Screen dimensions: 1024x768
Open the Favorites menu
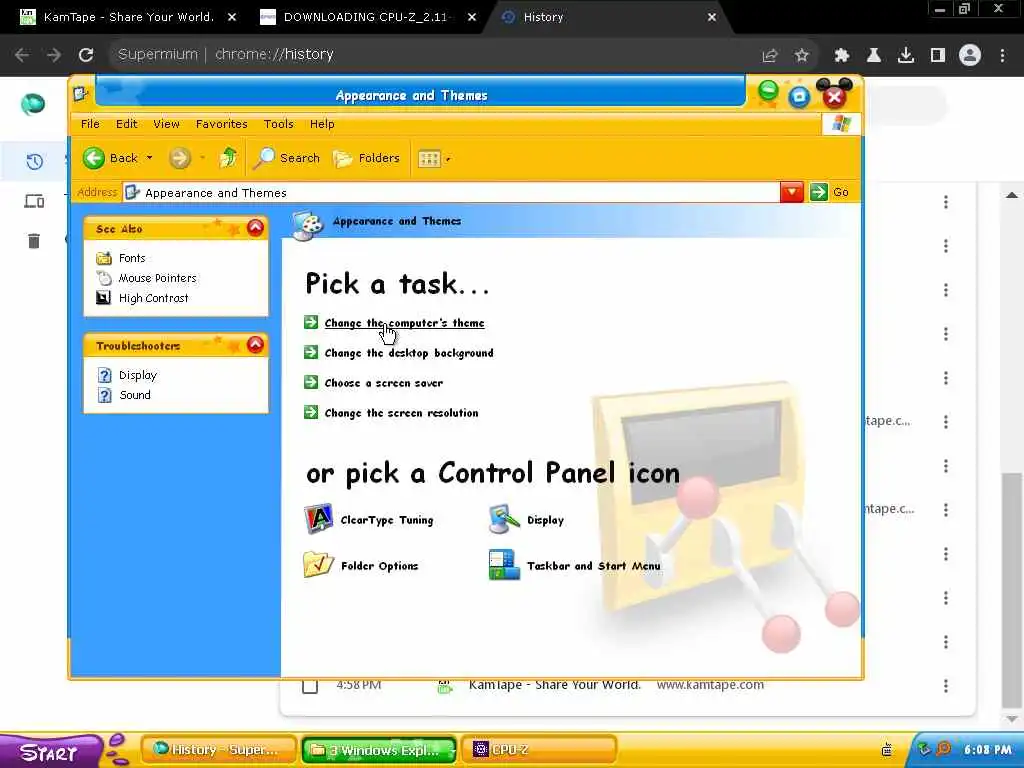221,124
